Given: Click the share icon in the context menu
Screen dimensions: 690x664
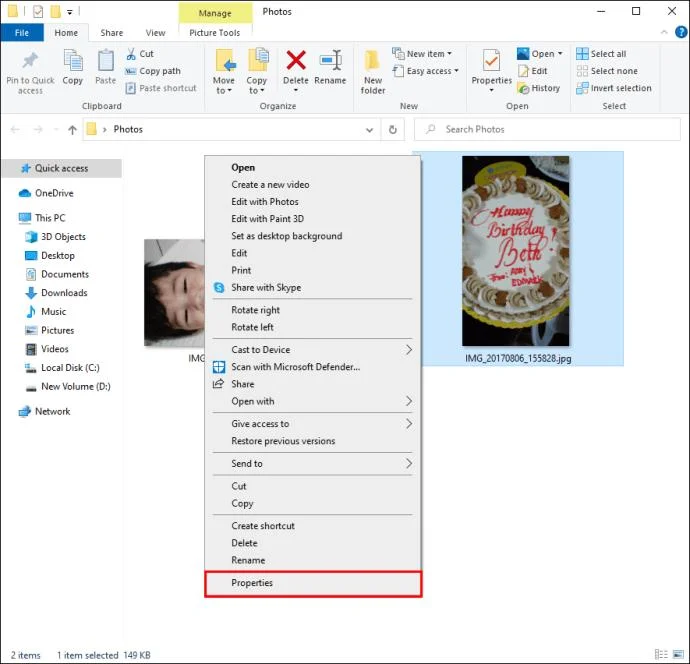Looking at the screenshot, I should point(218,384).
